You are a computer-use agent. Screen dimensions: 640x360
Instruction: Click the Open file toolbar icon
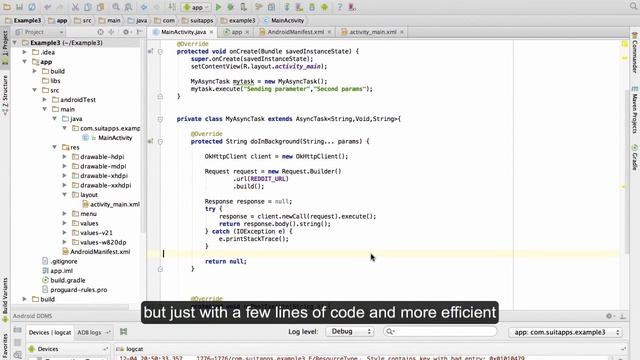(x=7, y=7)
